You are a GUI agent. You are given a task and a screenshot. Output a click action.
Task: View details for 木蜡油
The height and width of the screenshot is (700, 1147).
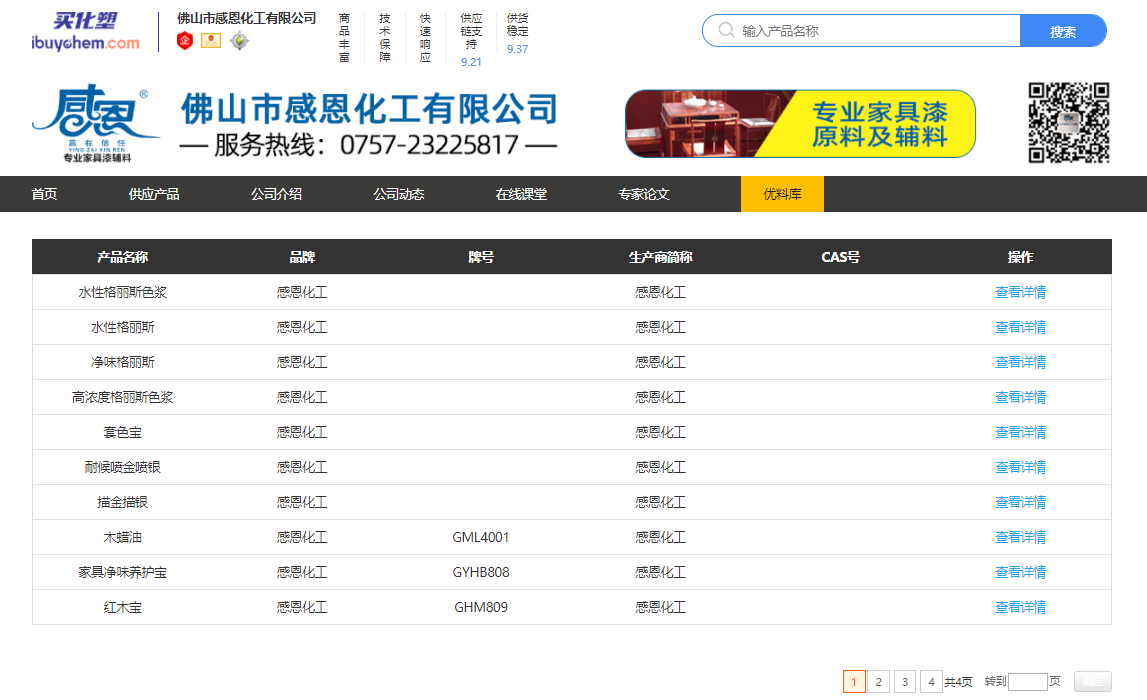1020,537
